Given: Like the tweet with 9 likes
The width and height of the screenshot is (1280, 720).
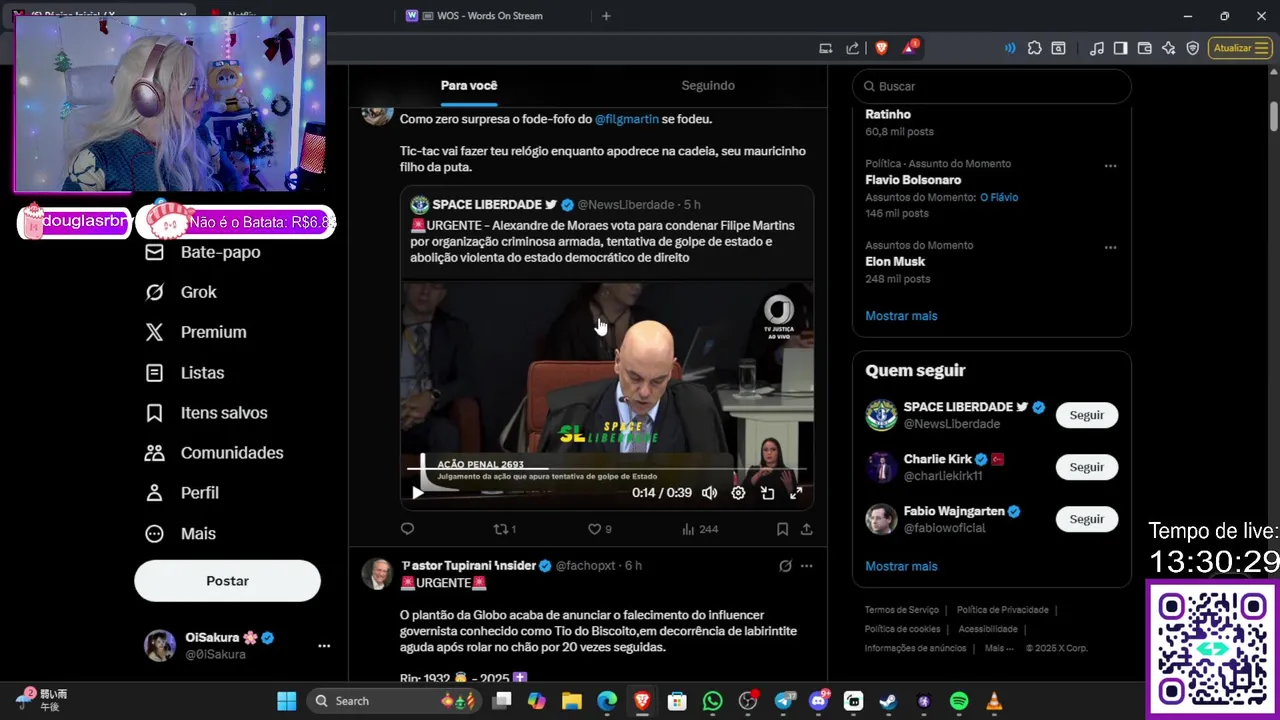Looking at the screenshot, I should (x=599, y=529).
